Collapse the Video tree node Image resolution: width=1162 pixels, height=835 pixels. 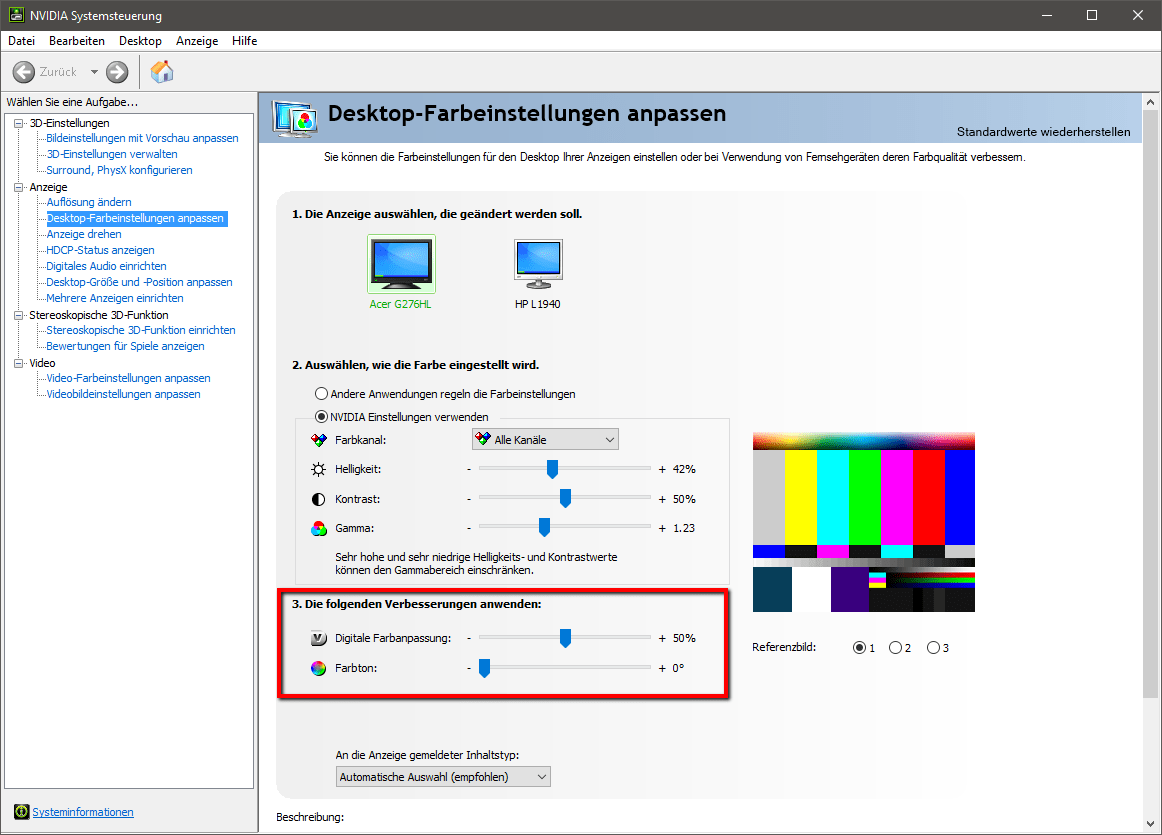(19, 363)
